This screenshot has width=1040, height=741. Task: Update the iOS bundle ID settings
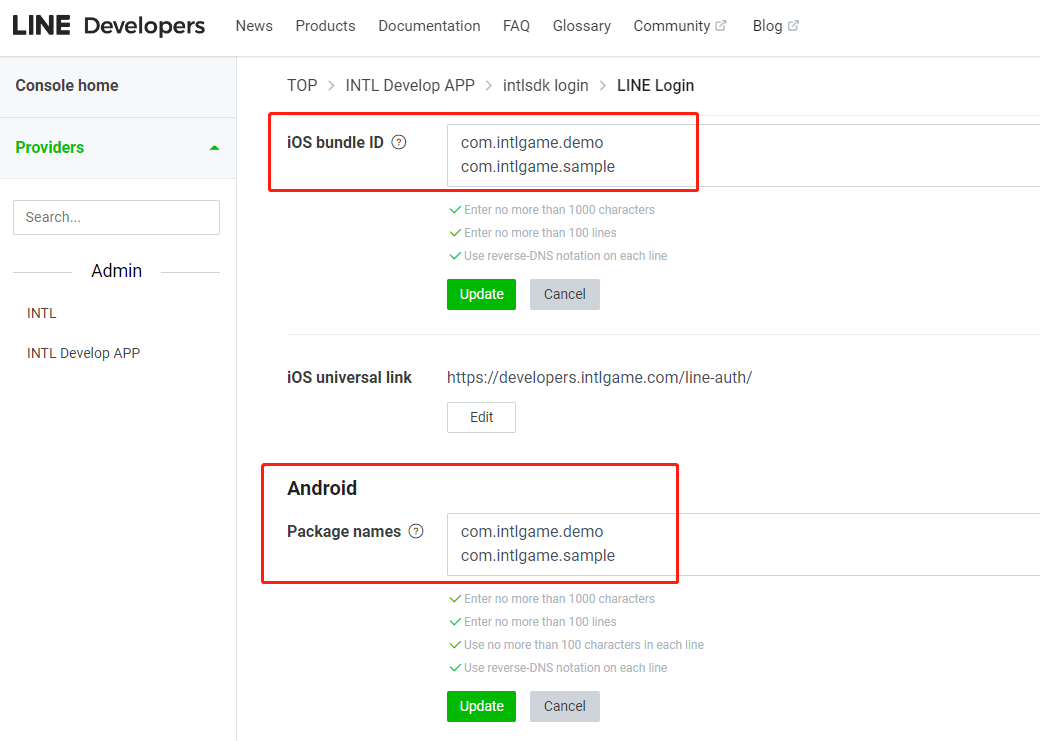point(481,294)
